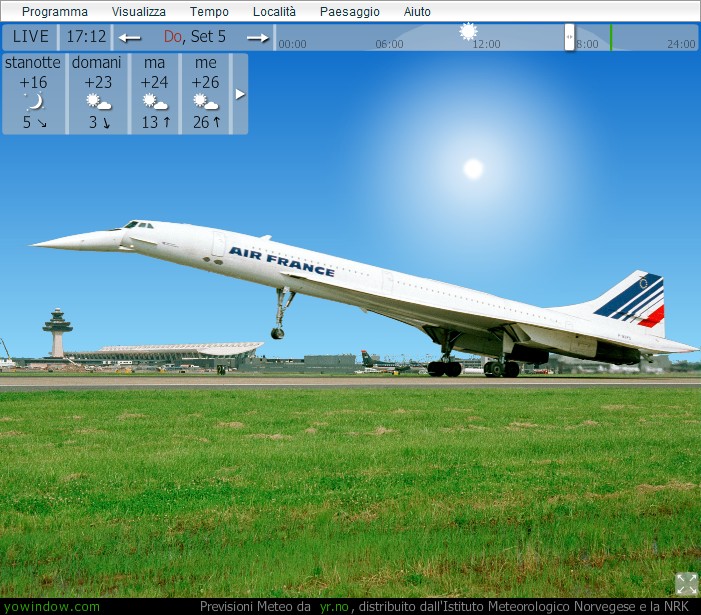Expand more forecast days with triangle arrow
The height and width of the screenshot is (615, 701).
[x=240, y=94]
